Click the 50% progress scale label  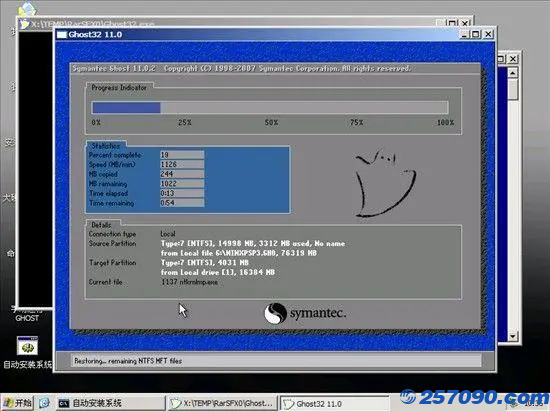pos(271,122)
